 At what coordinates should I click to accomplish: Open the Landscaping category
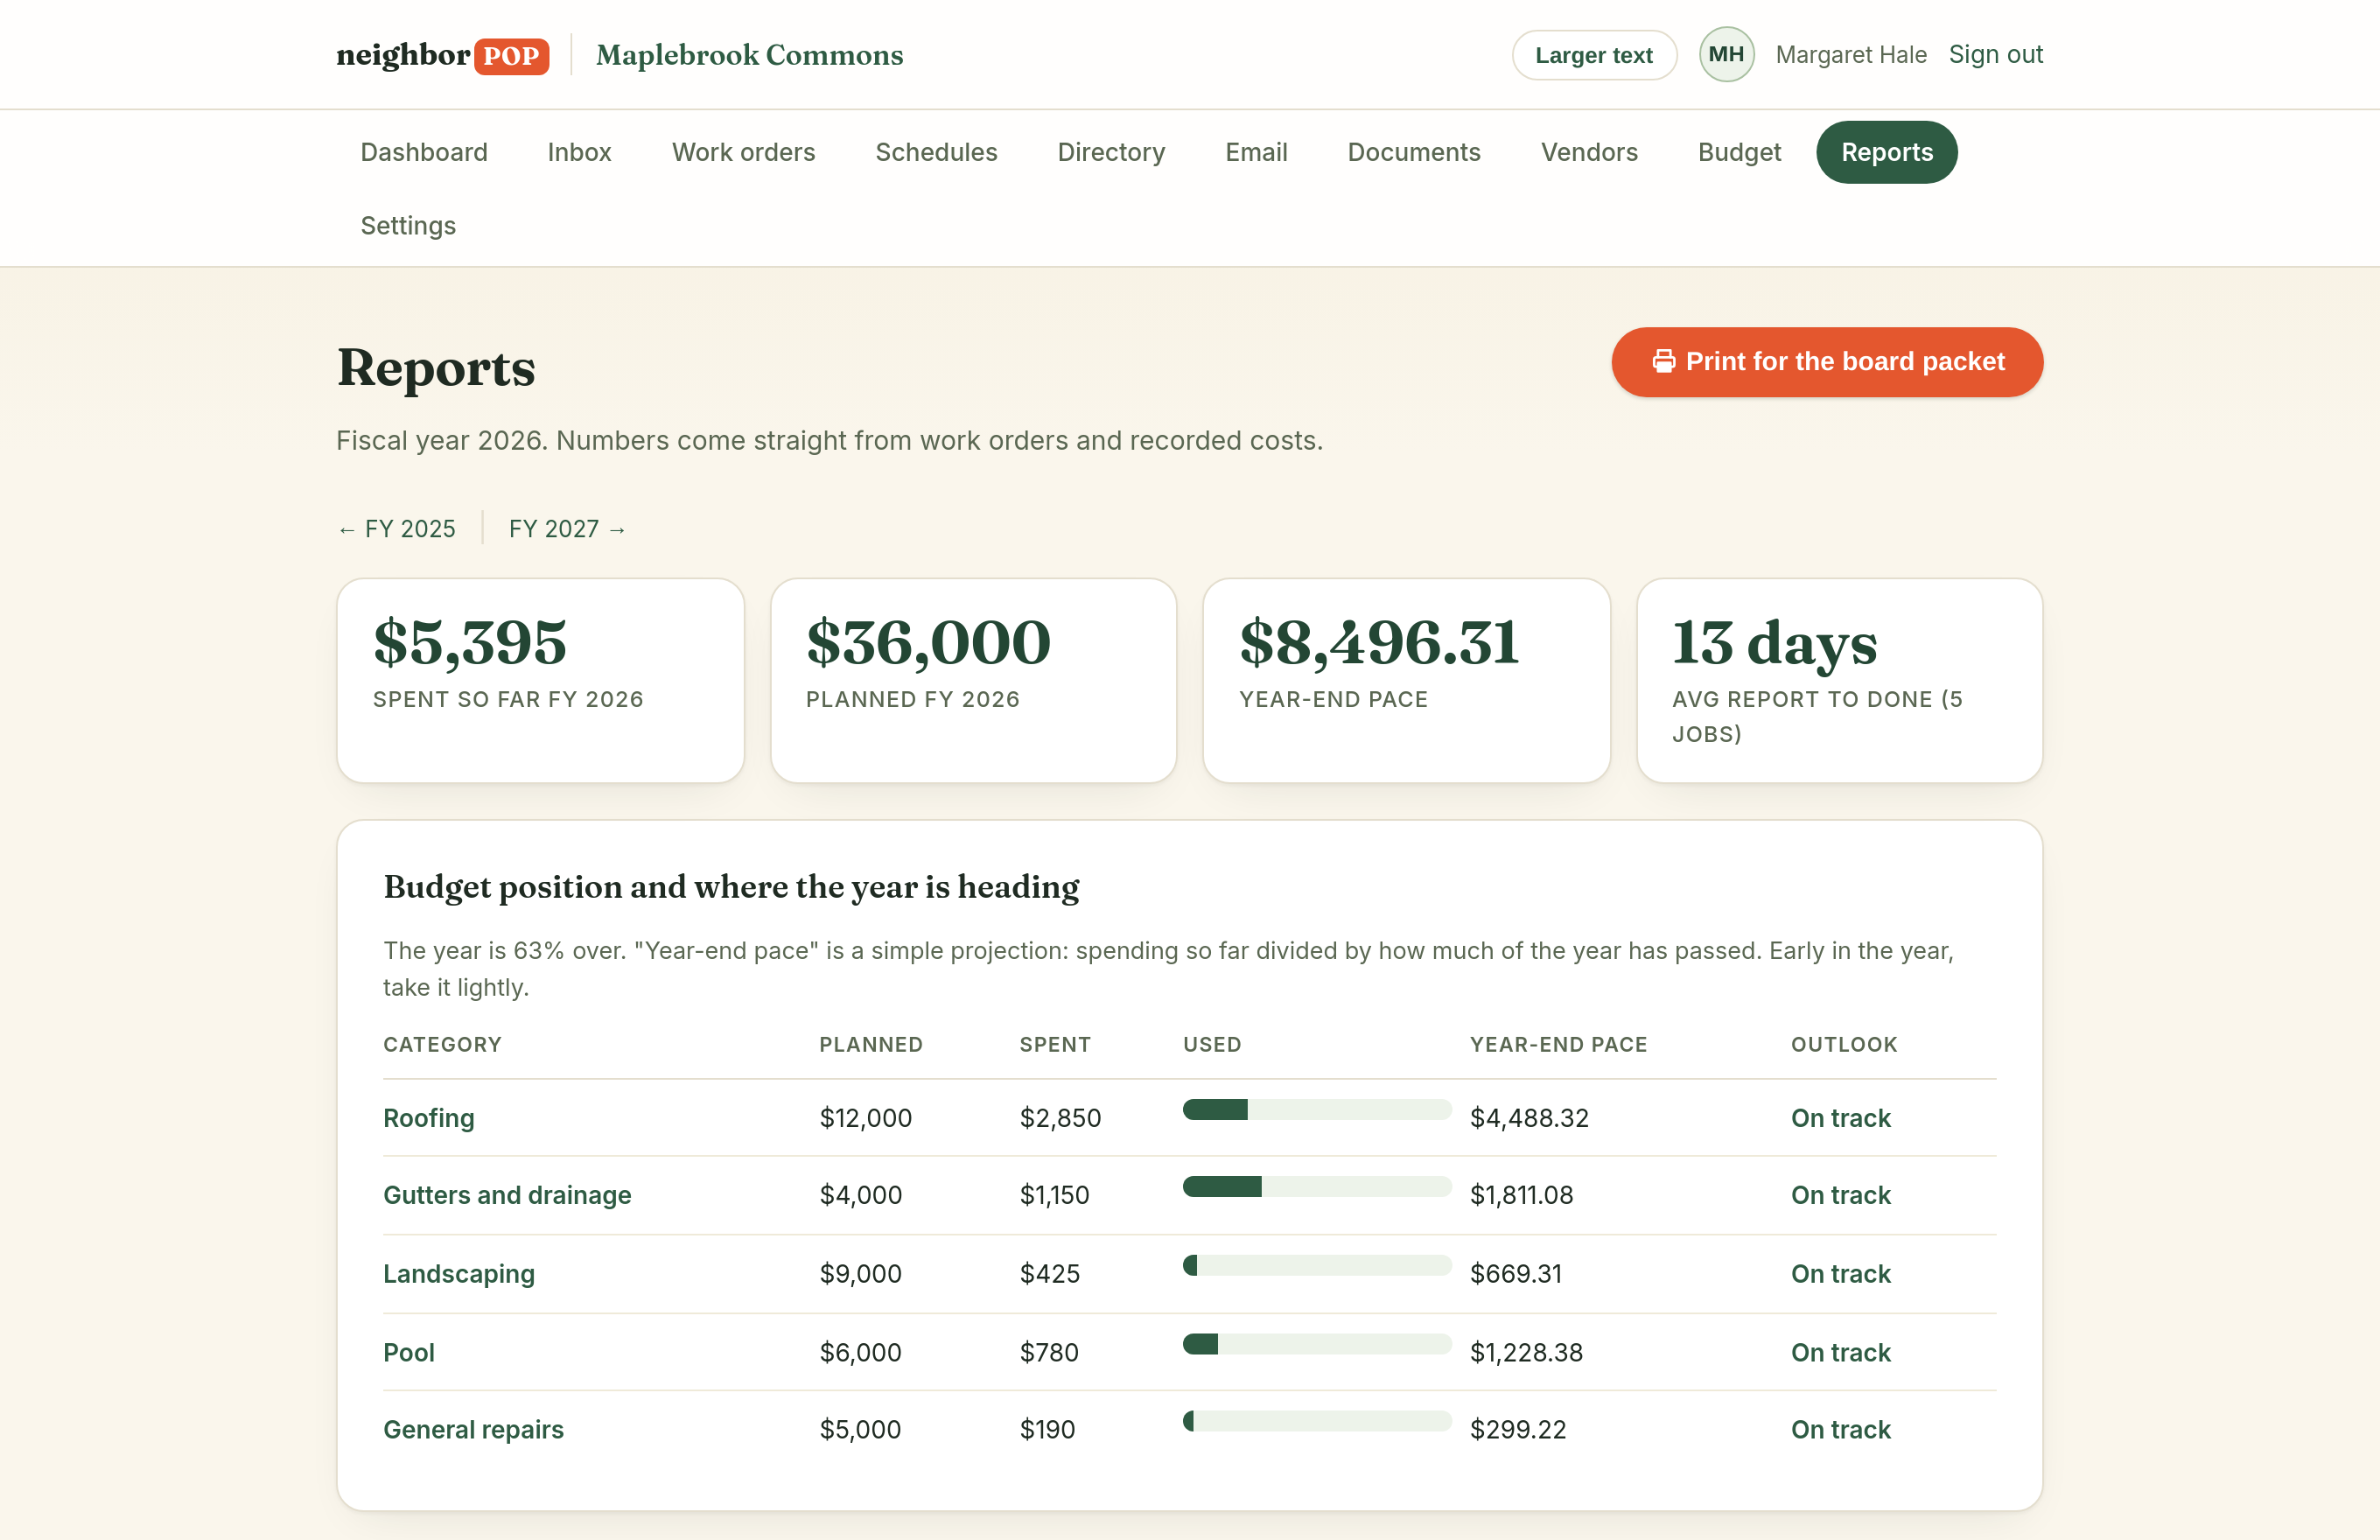[x=459, y=1274]
